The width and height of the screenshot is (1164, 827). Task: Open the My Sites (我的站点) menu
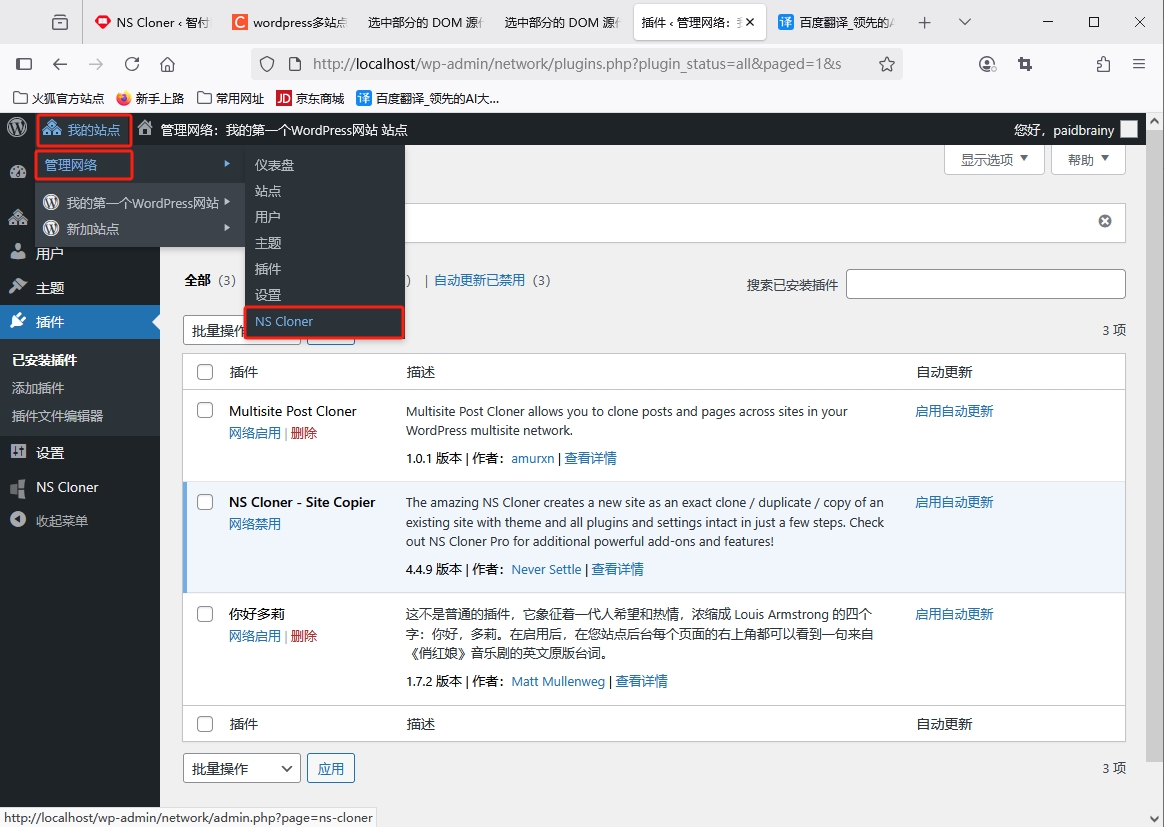tap(82, 130)
